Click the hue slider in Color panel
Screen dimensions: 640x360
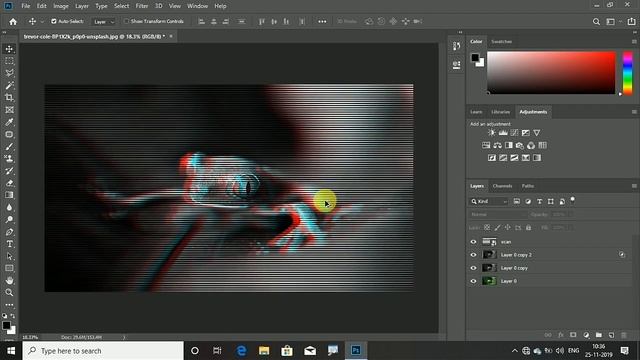[628, 73]
